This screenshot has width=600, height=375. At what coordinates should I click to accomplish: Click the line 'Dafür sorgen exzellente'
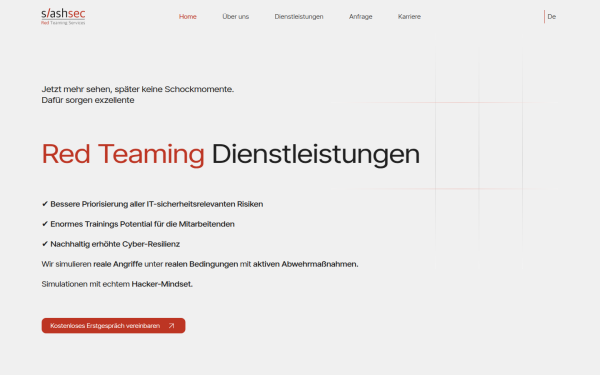88,100
